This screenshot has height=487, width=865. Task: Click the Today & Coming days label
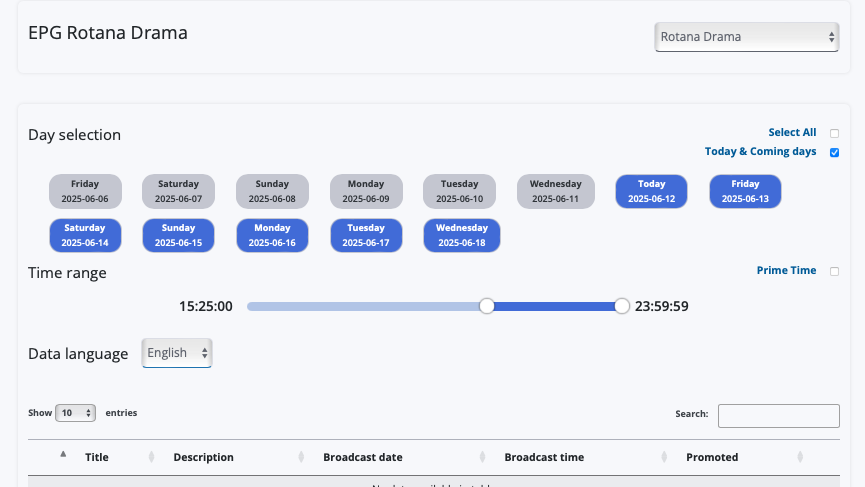click(x=760, y=151)
